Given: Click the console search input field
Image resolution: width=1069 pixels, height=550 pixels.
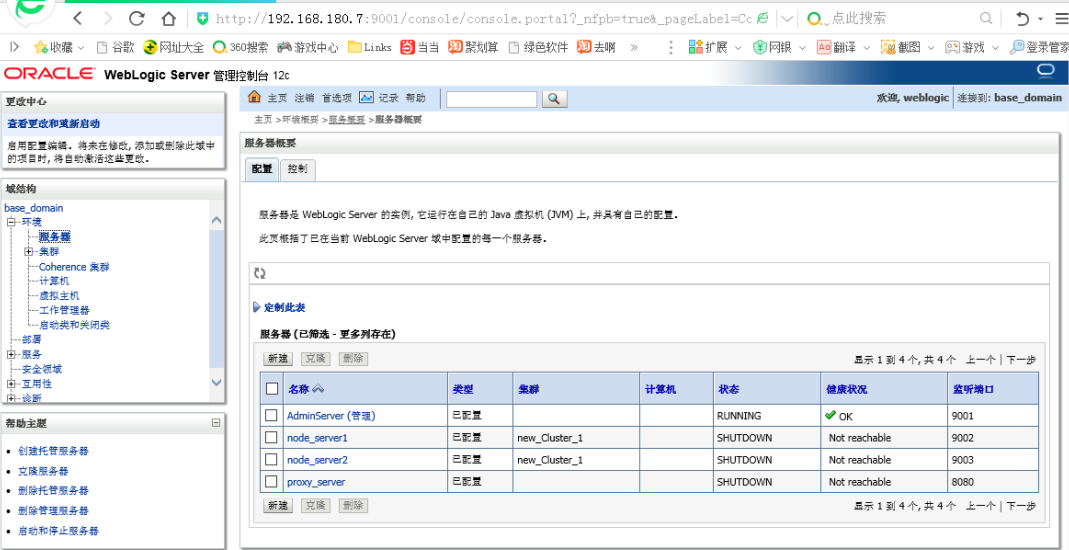Looking at the screenshot, I should click(x=491, y=99).
